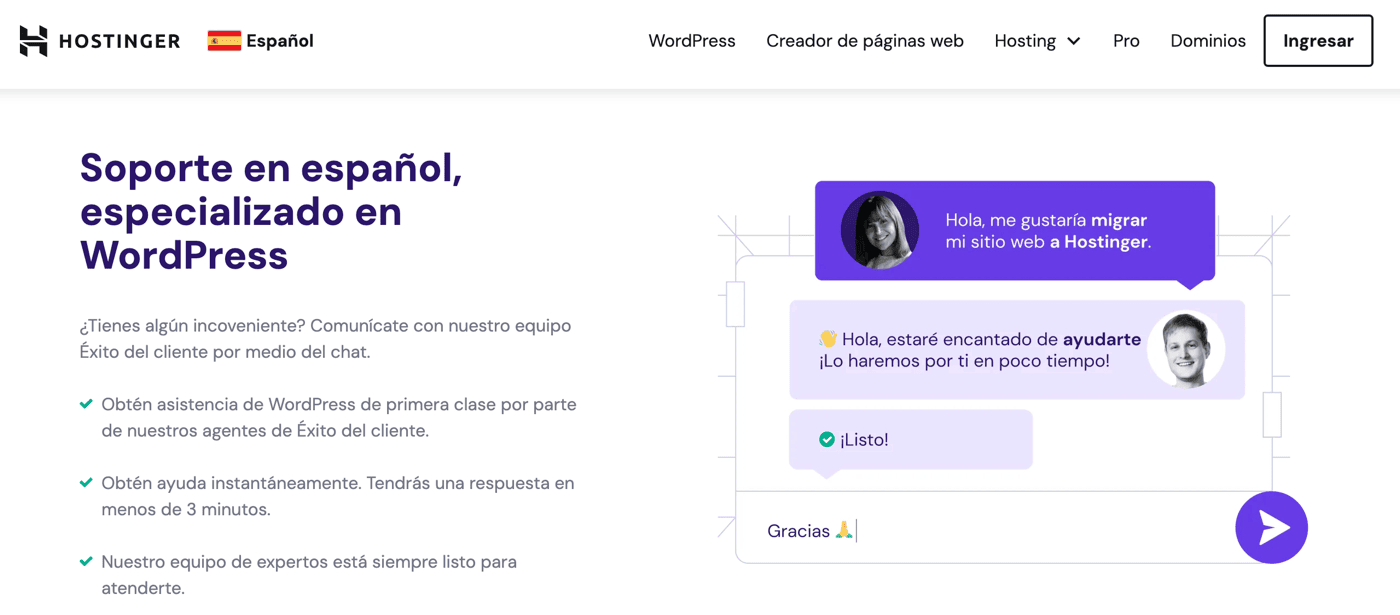This screenshot has width=1400, height=615.
Task: Open the WordPress menu item
Action: [692, 41]
